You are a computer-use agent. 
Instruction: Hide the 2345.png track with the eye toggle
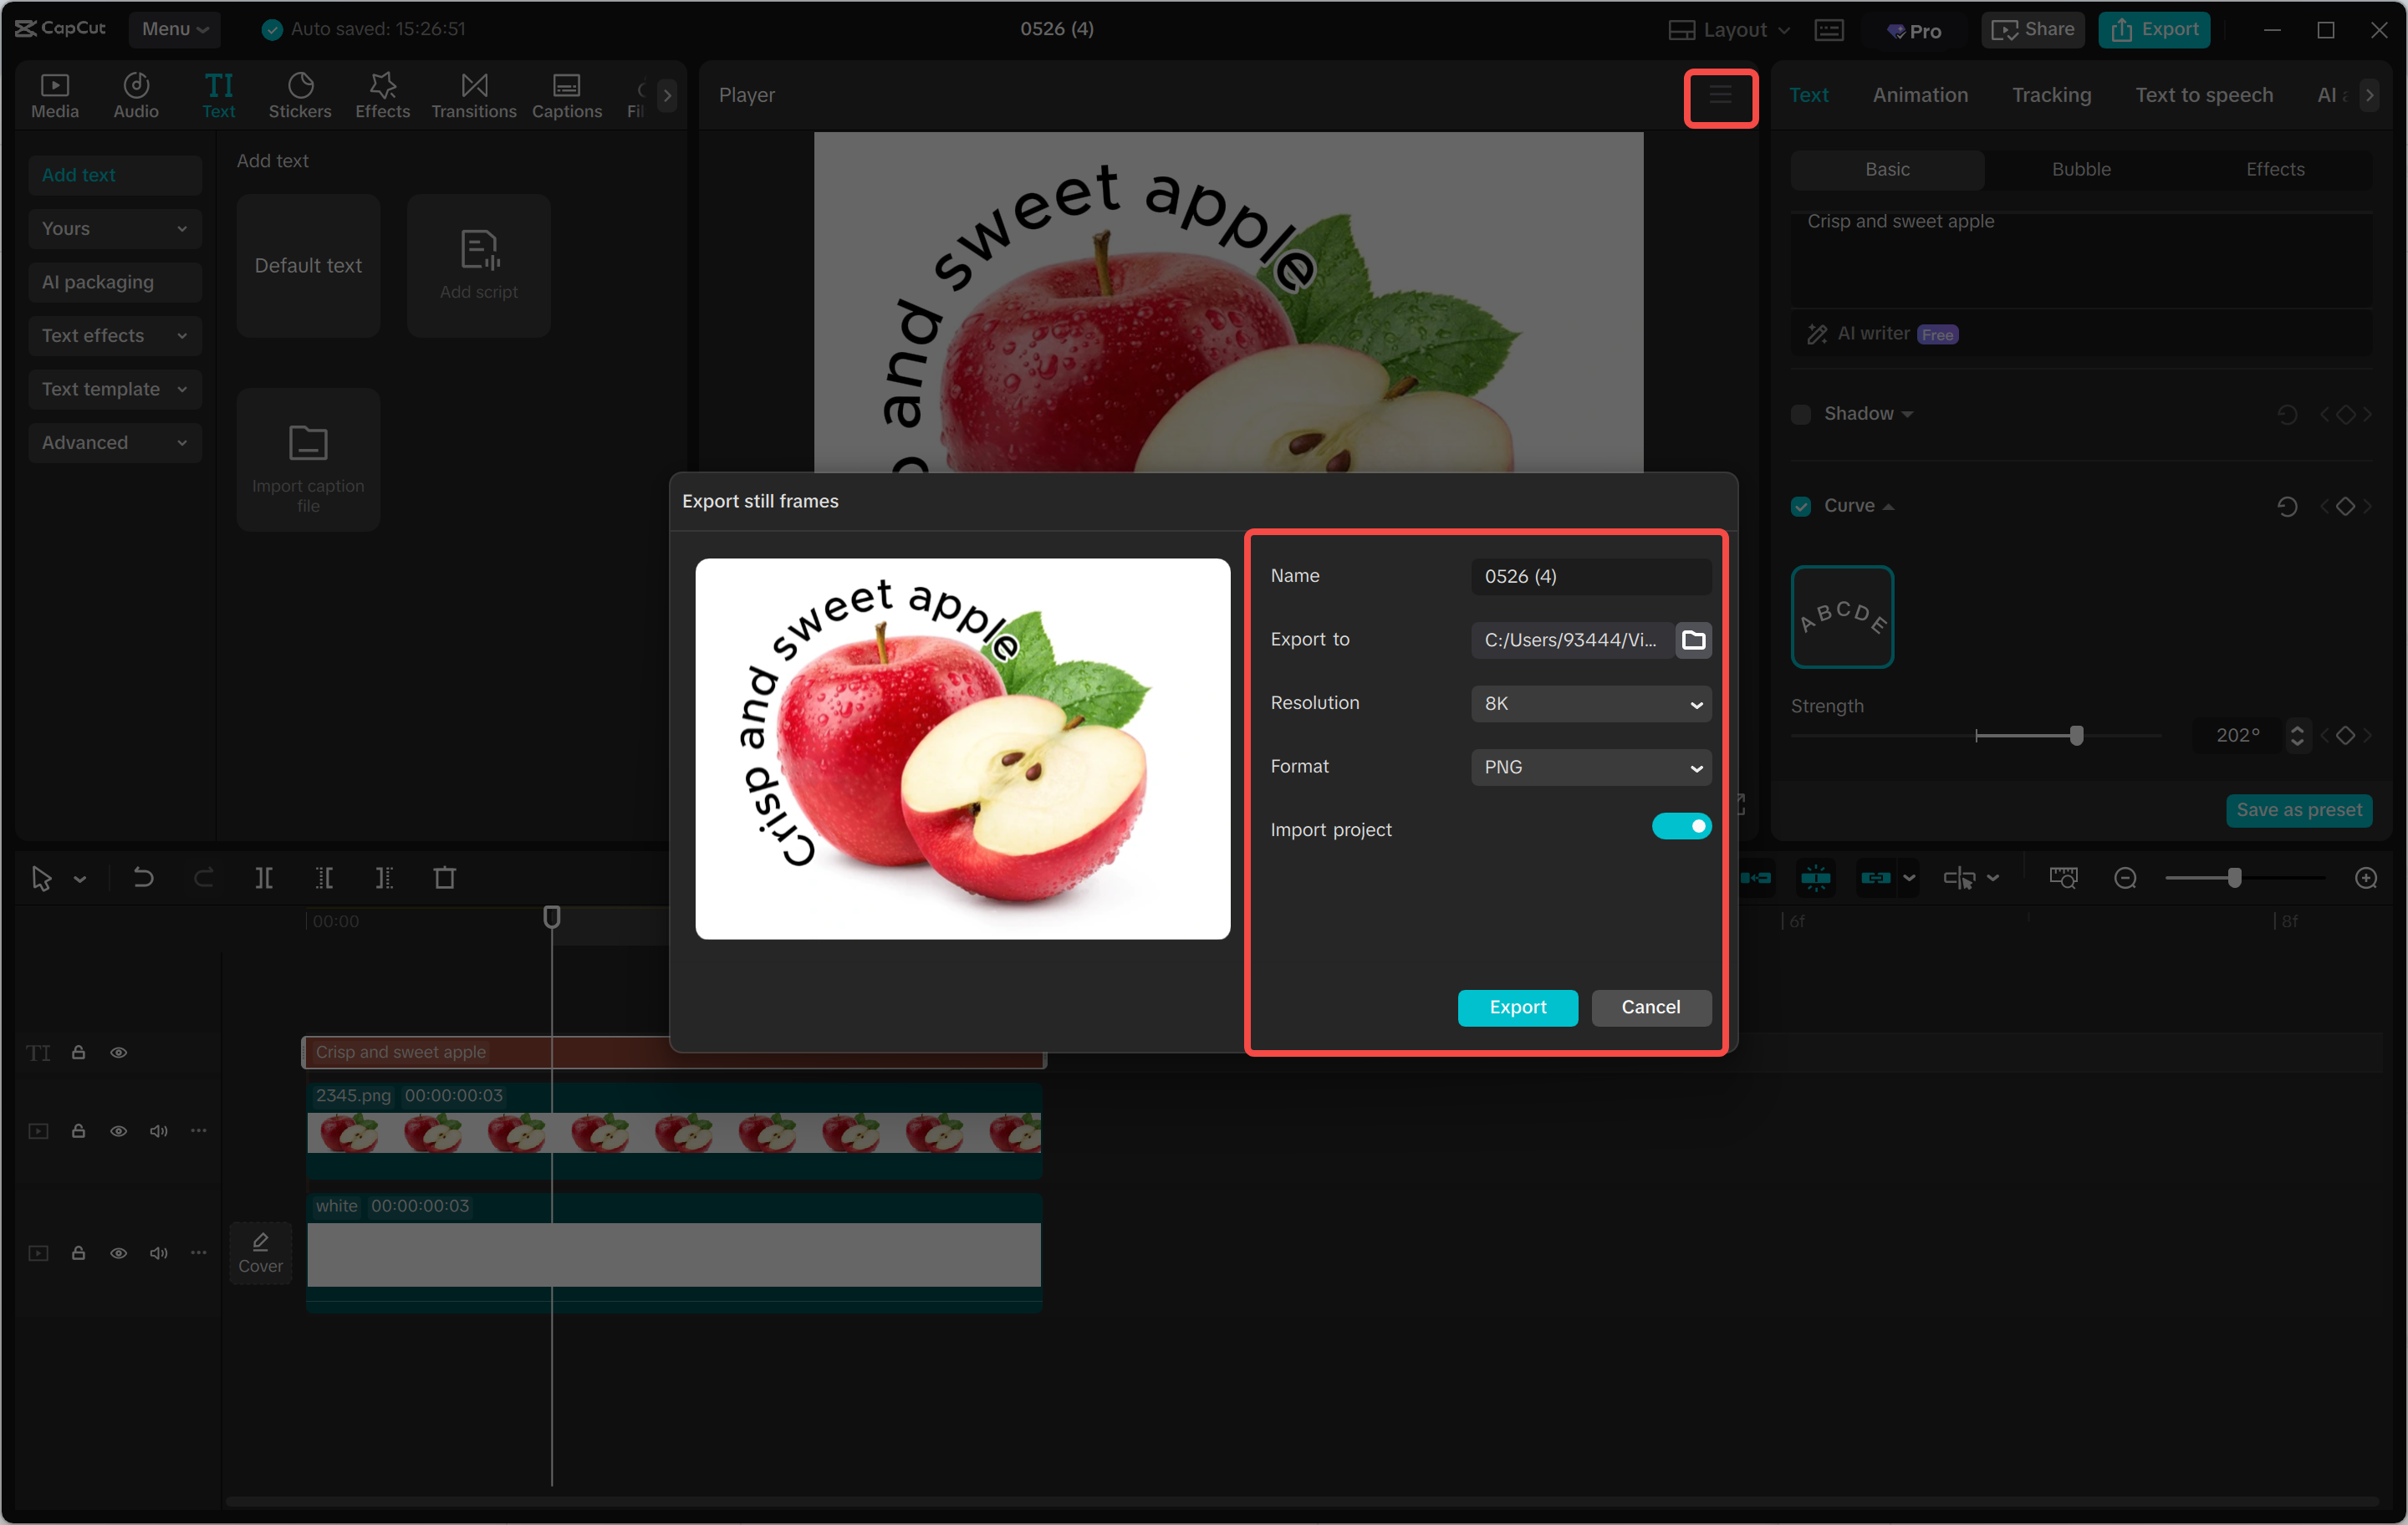point(118,1131)
